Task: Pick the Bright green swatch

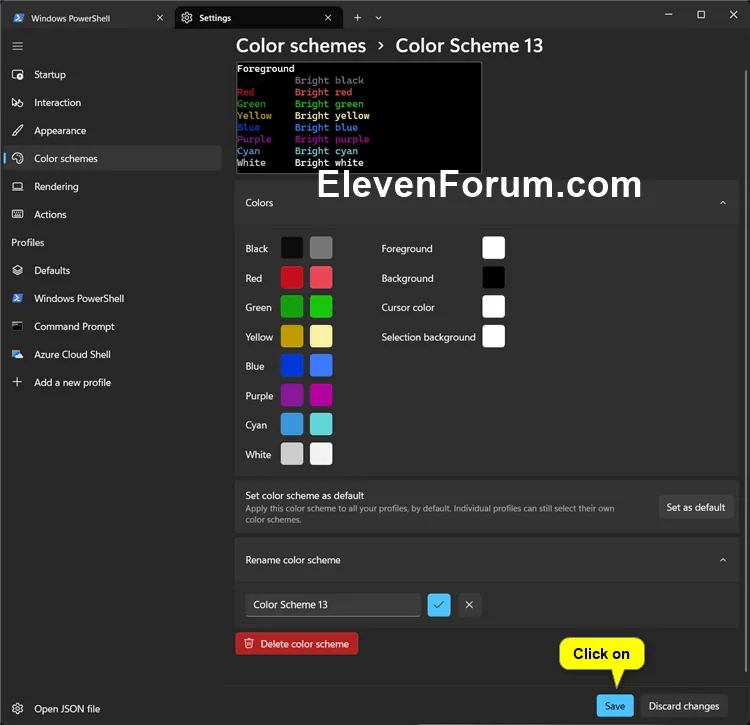Action: 321,307
